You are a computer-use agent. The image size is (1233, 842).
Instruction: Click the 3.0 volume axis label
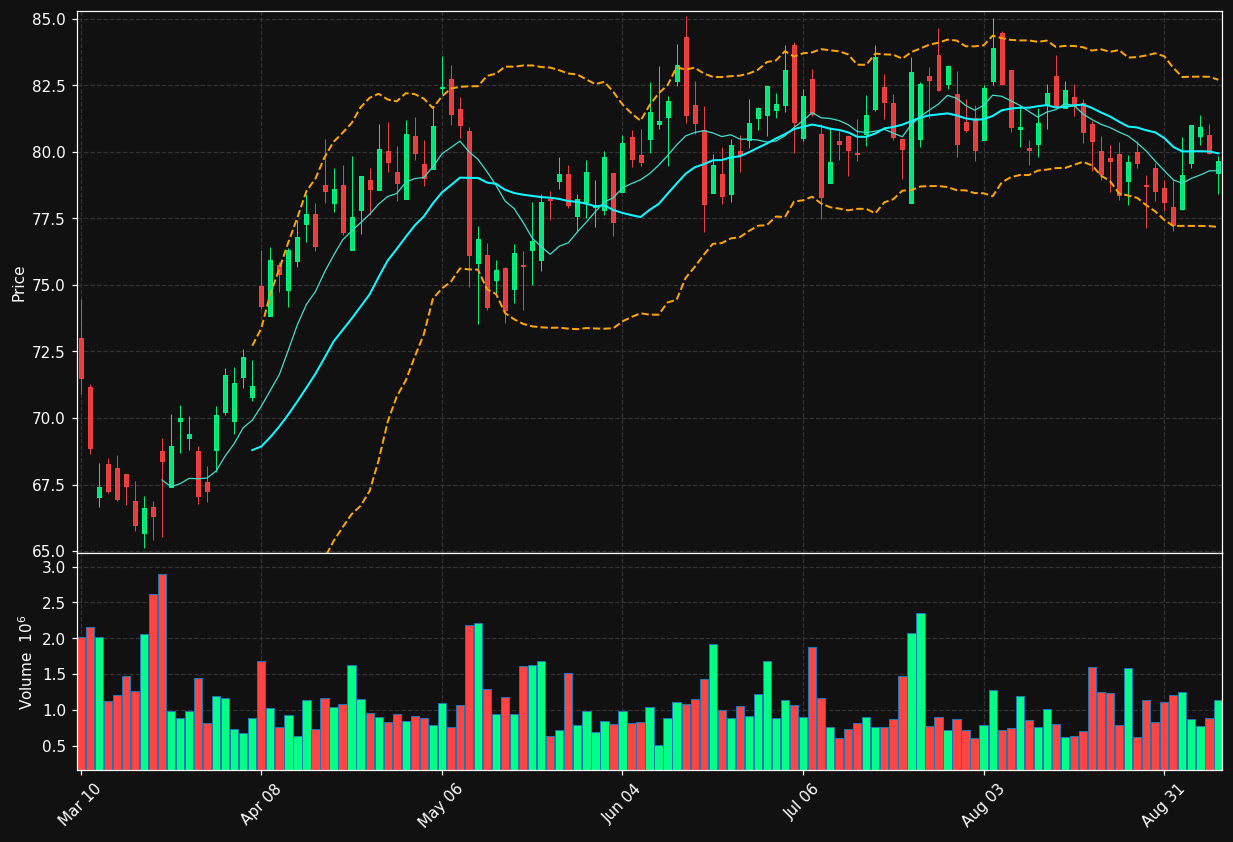(x=55, y=567)
